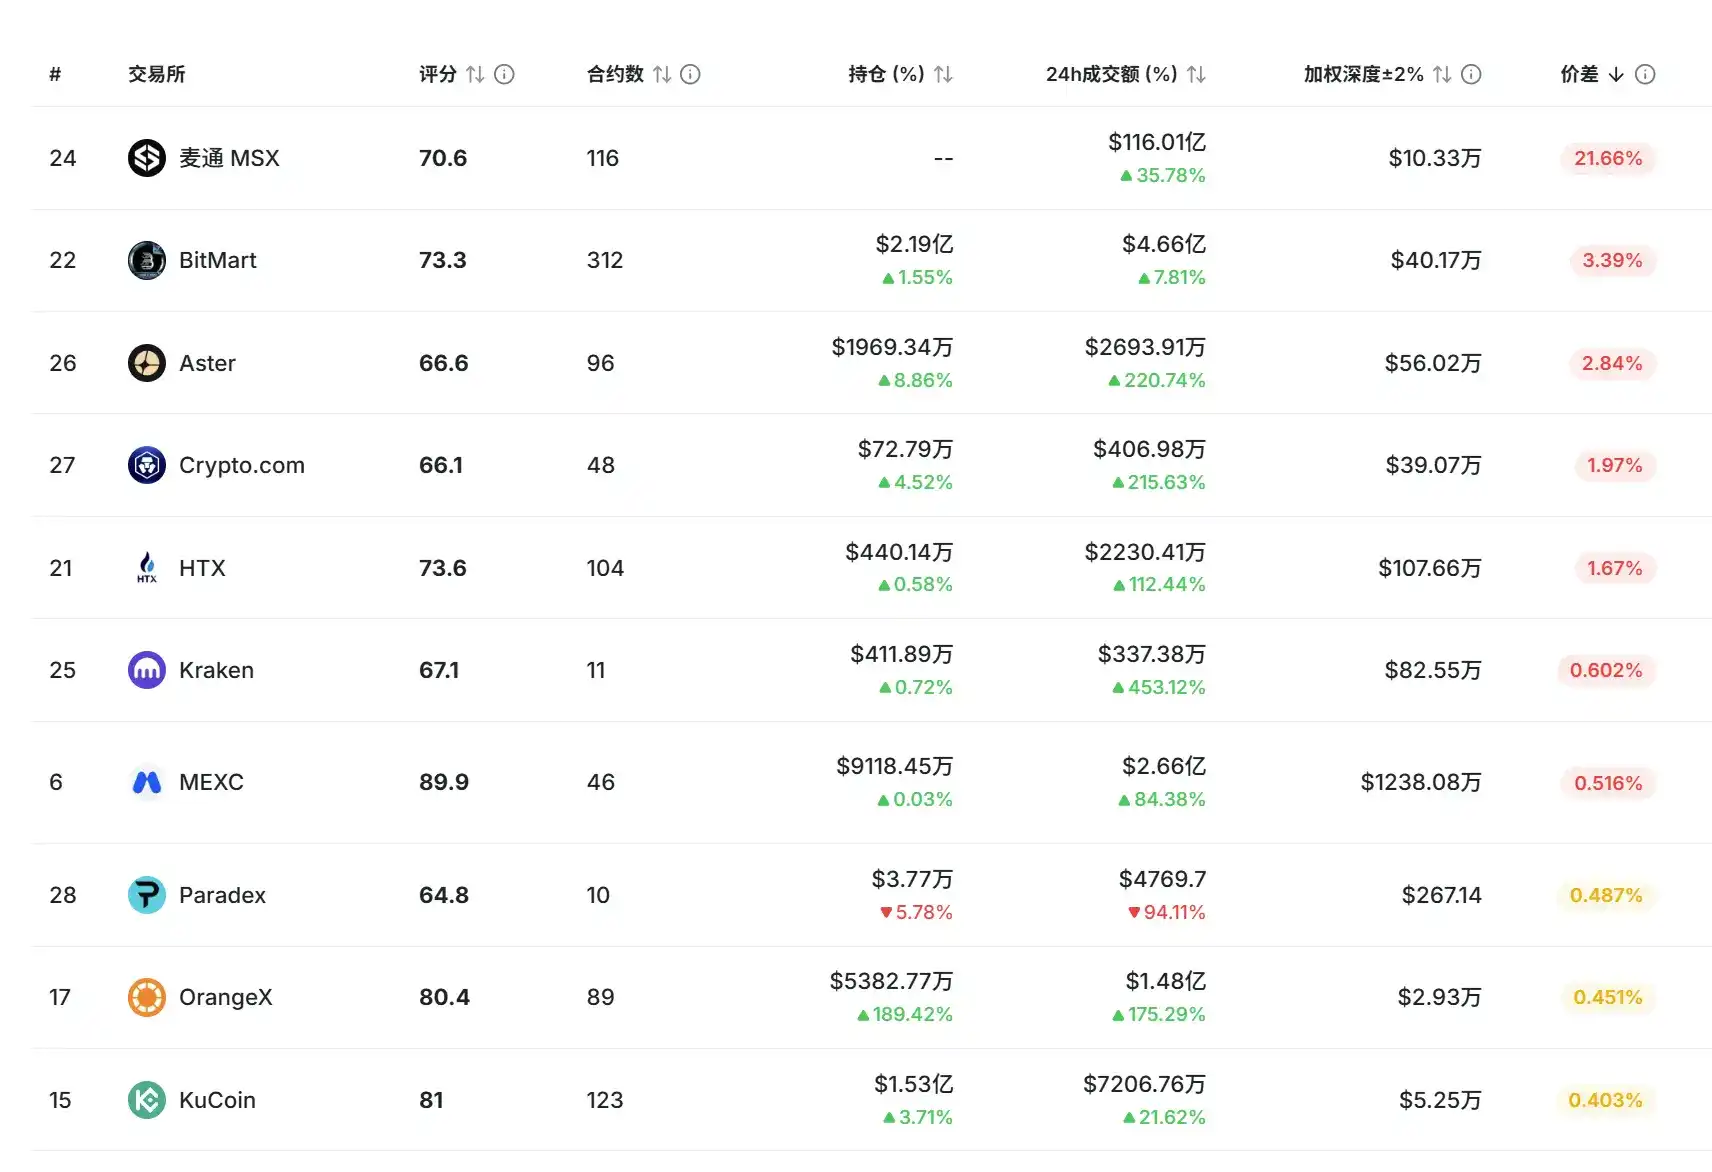Click the 21.66% price spread badge
The width and height of the screenshot is (1712, 1172).
[1608, 158]
